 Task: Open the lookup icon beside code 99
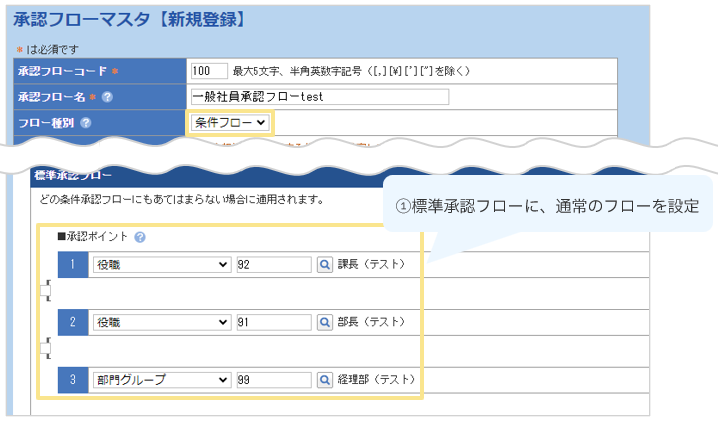click(324, 380)
